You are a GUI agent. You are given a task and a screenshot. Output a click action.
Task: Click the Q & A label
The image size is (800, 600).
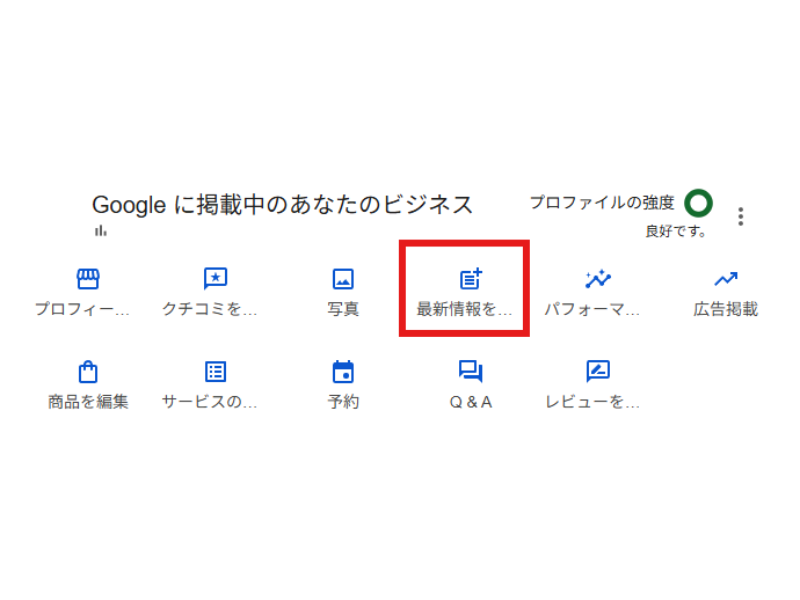click(x=470, y=402)
